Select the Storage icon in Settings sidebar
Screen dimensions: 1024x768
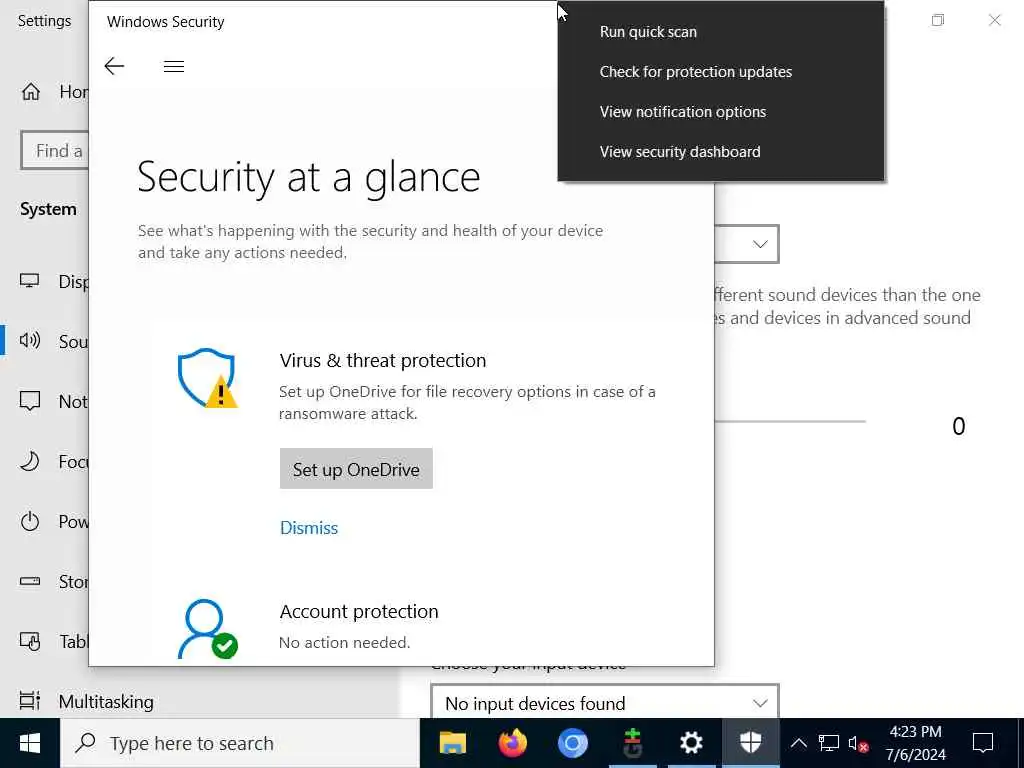(x=29, y=581)
